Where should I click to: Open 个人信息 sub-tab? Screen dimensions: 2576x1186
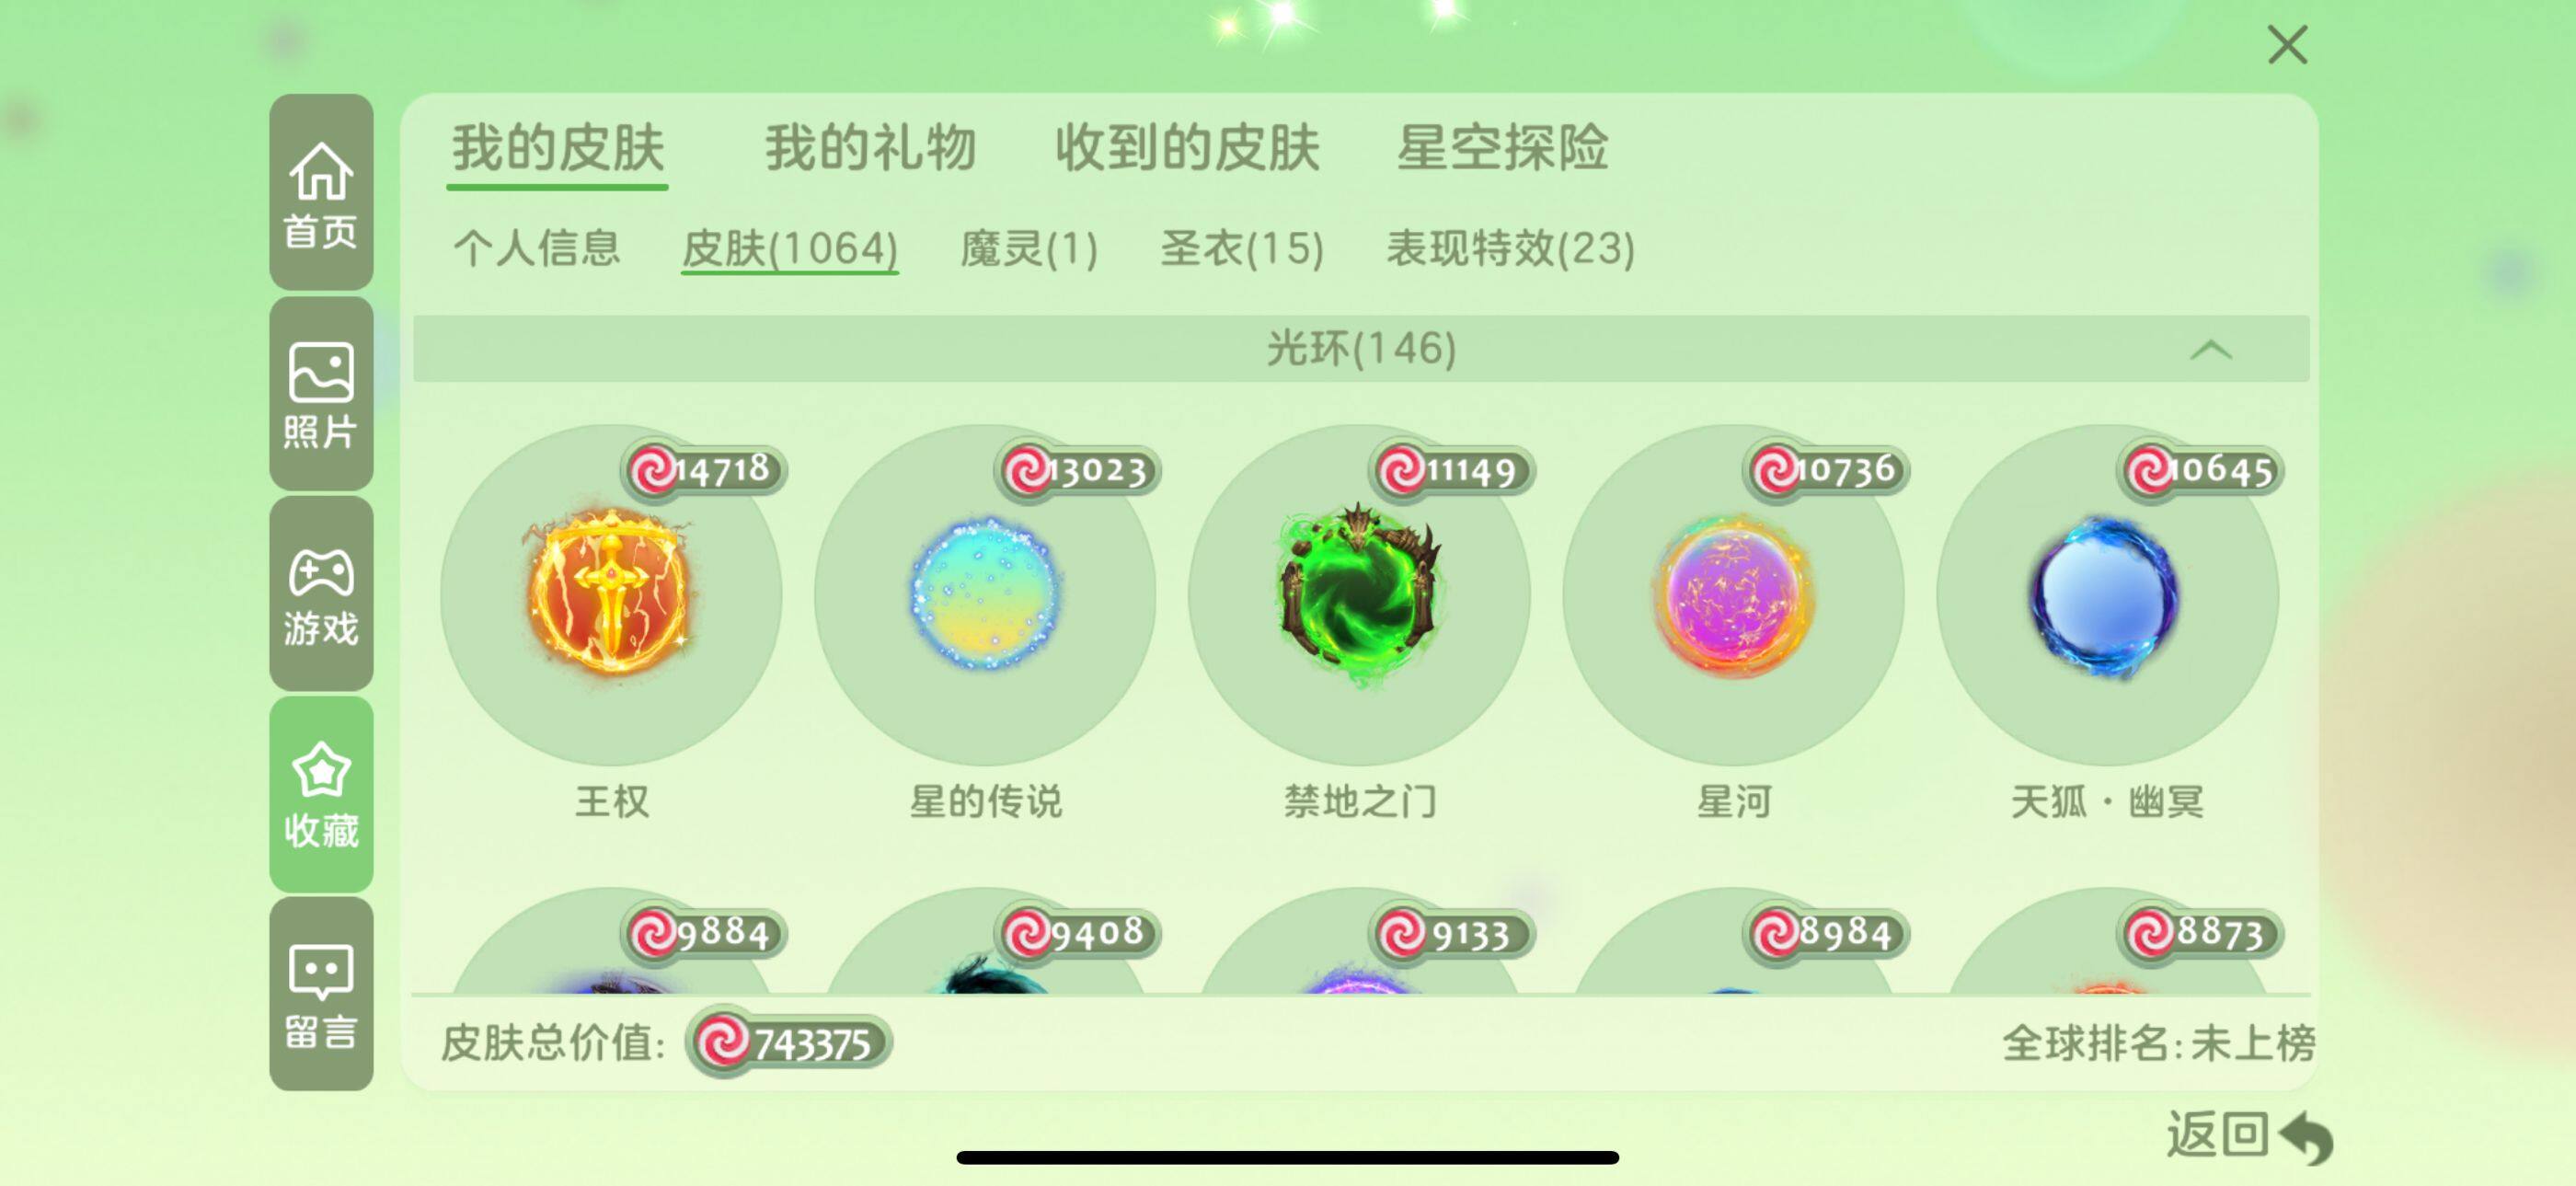(537, 248)
